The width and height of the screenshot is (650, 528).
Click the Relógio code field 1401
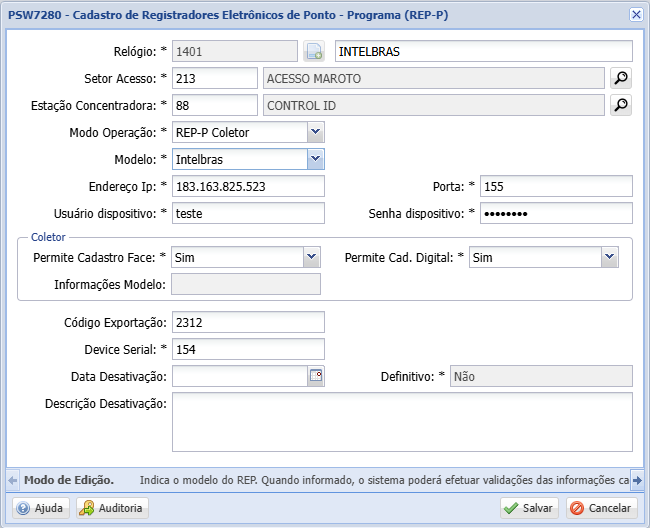[x=235, y=51]
